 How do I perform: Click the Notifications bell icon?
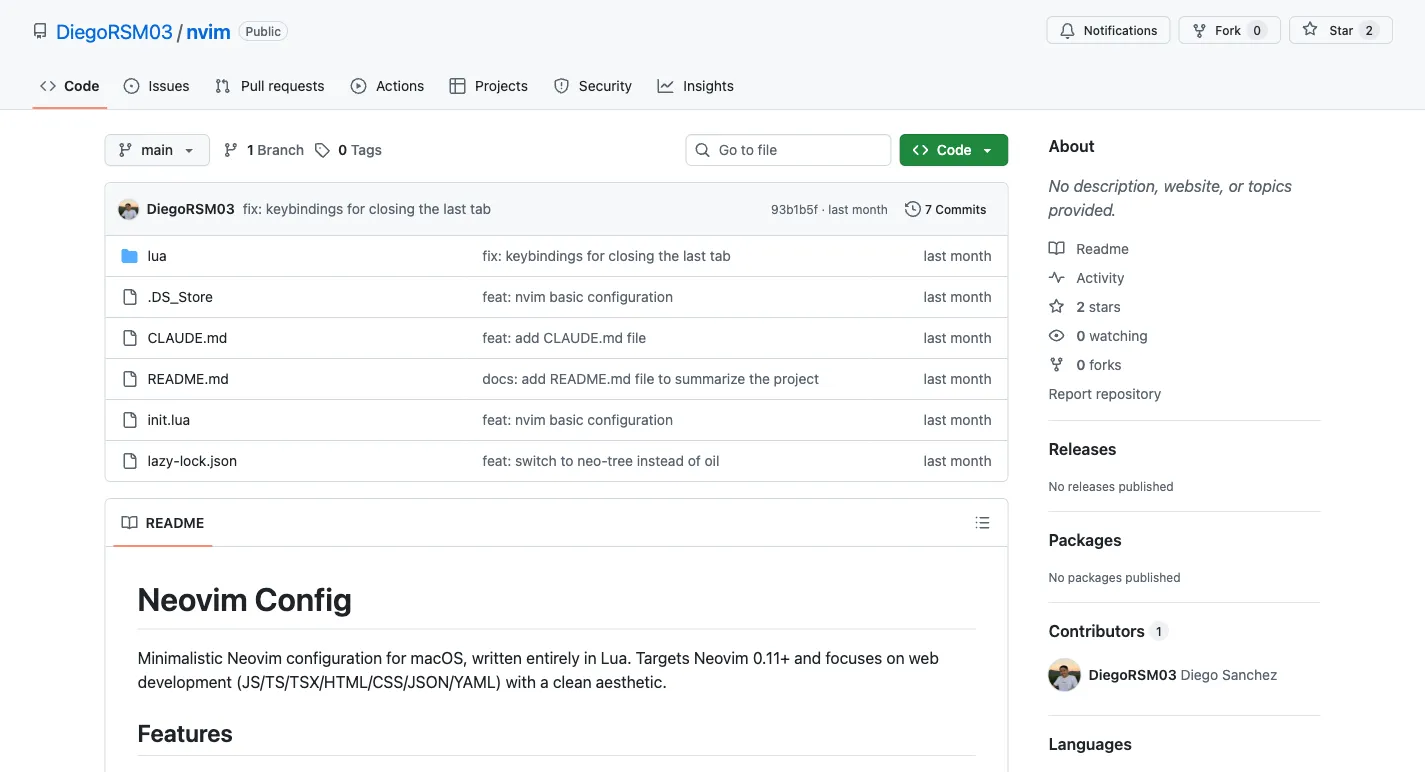click(x=1067, y=30)
